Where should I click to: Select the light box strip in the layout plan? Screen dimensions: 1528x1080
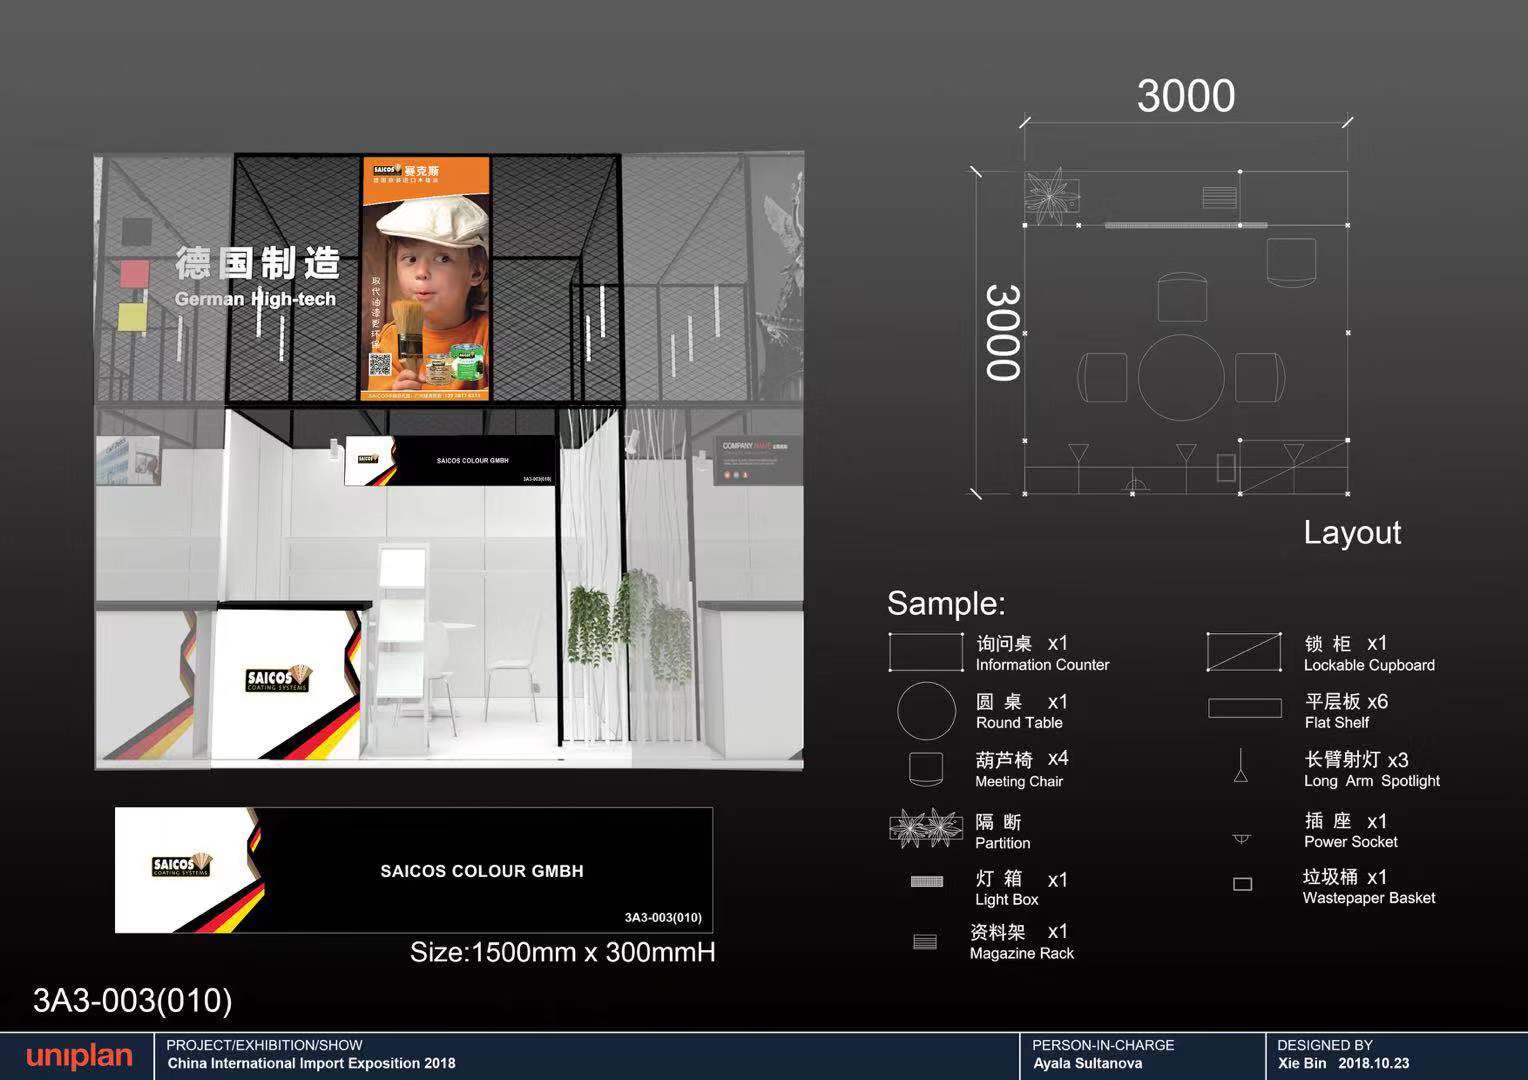[x=1185, y=225]
